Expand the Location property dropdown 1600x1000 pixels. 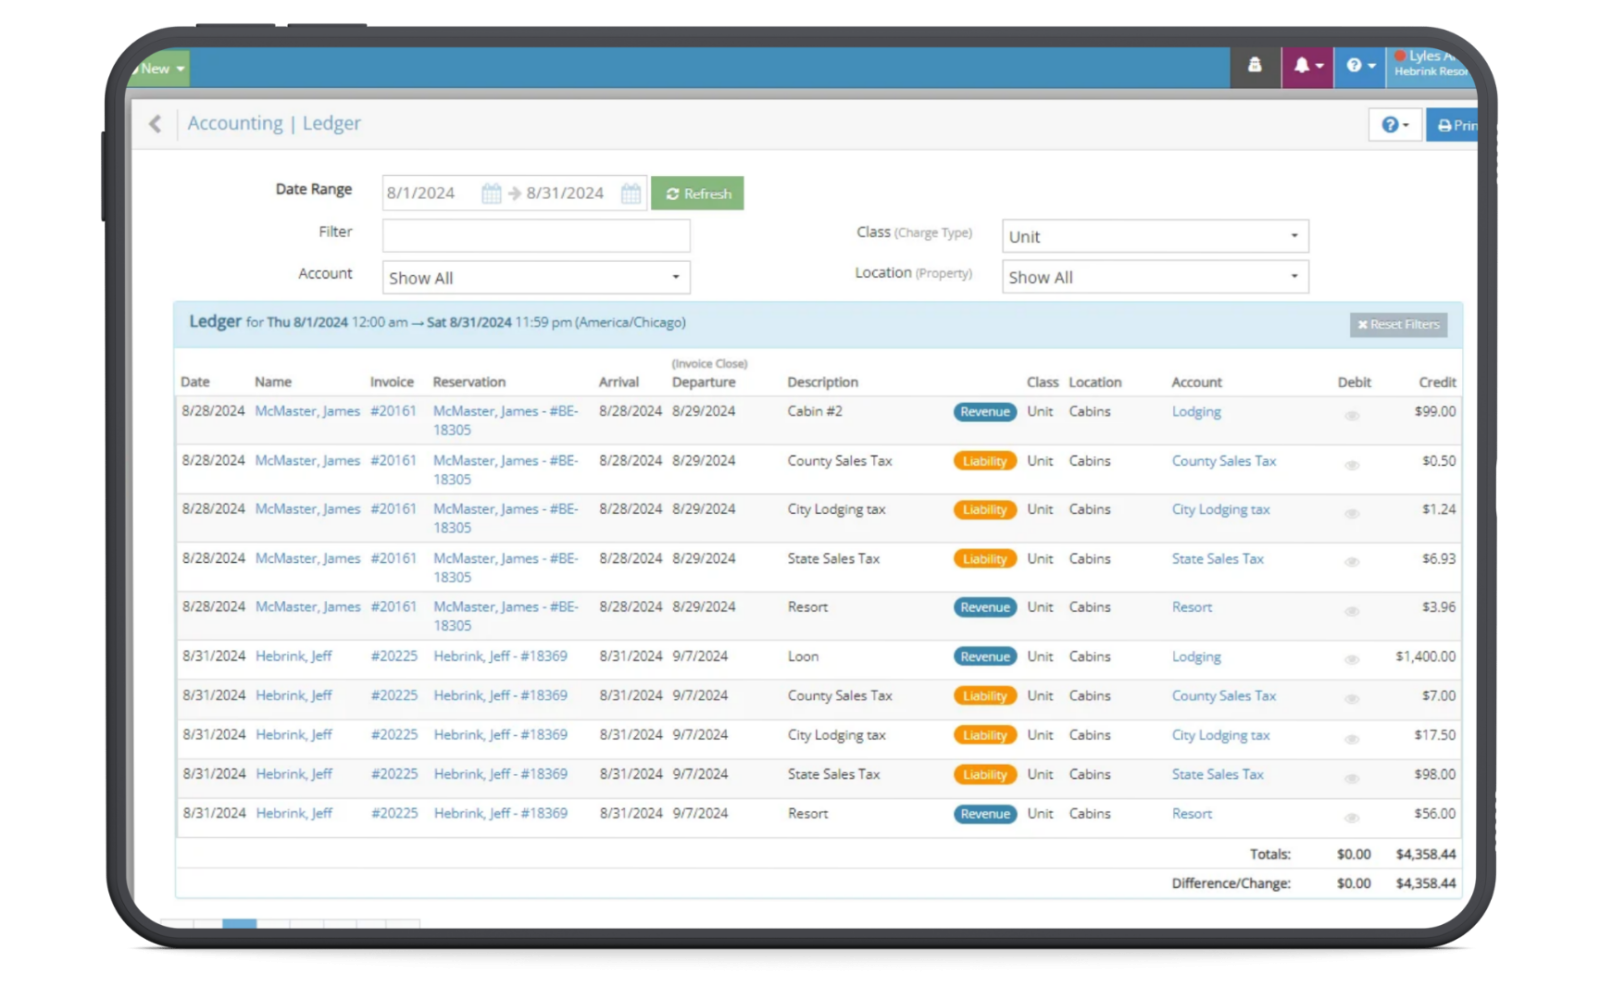click(x=1155, y=277)
